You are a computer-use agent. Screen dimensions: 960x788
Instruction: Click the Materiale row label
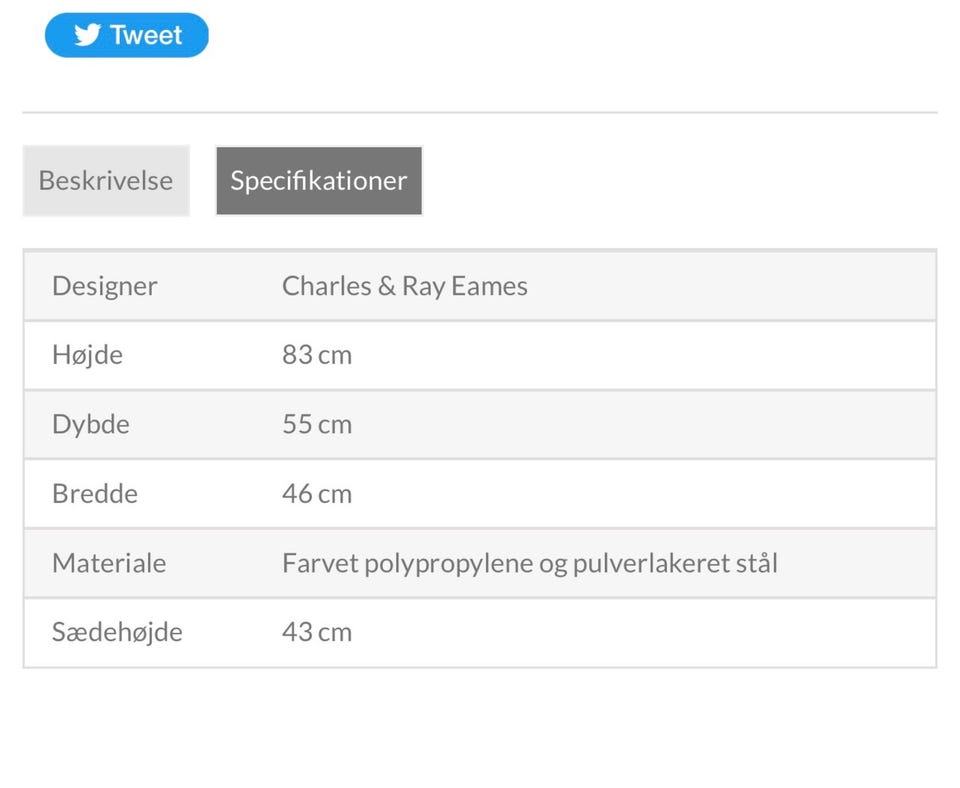pos(109,563)
